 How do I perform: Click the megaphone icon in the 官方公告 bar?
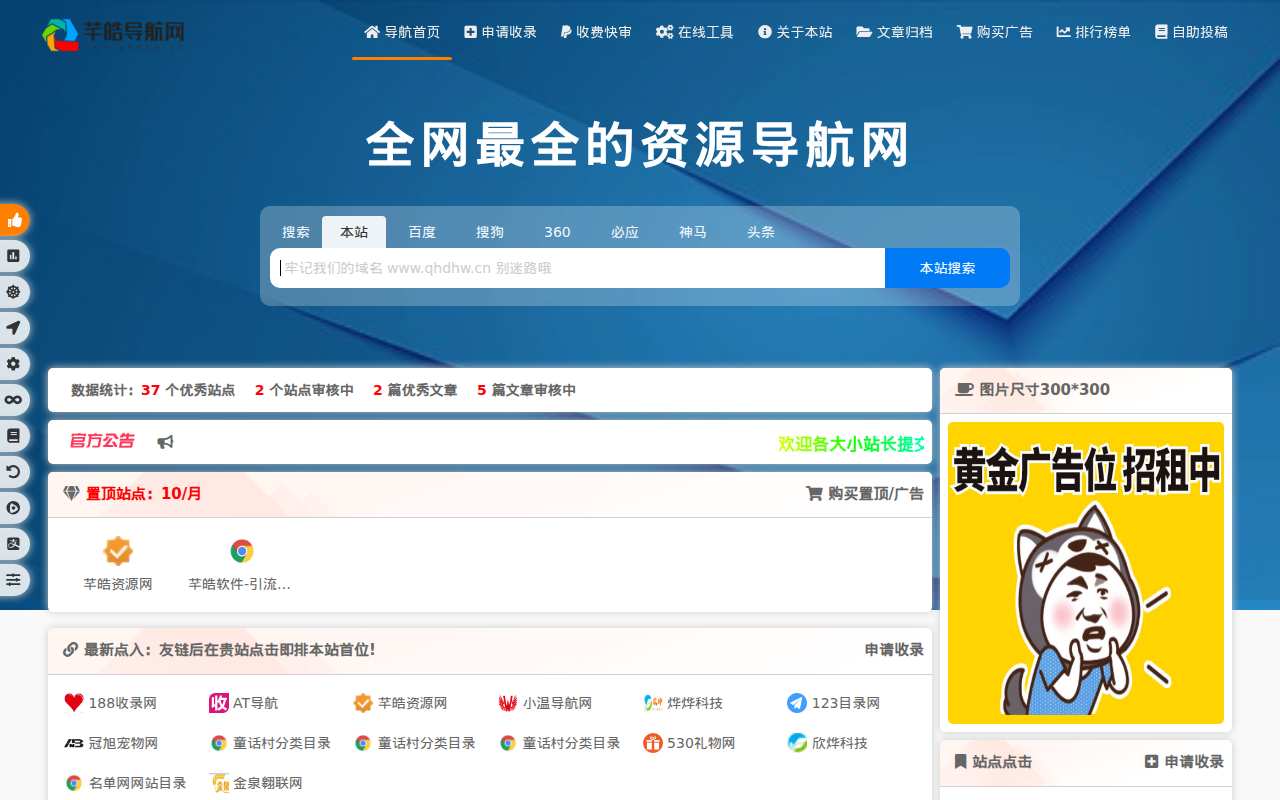[166, 441]
